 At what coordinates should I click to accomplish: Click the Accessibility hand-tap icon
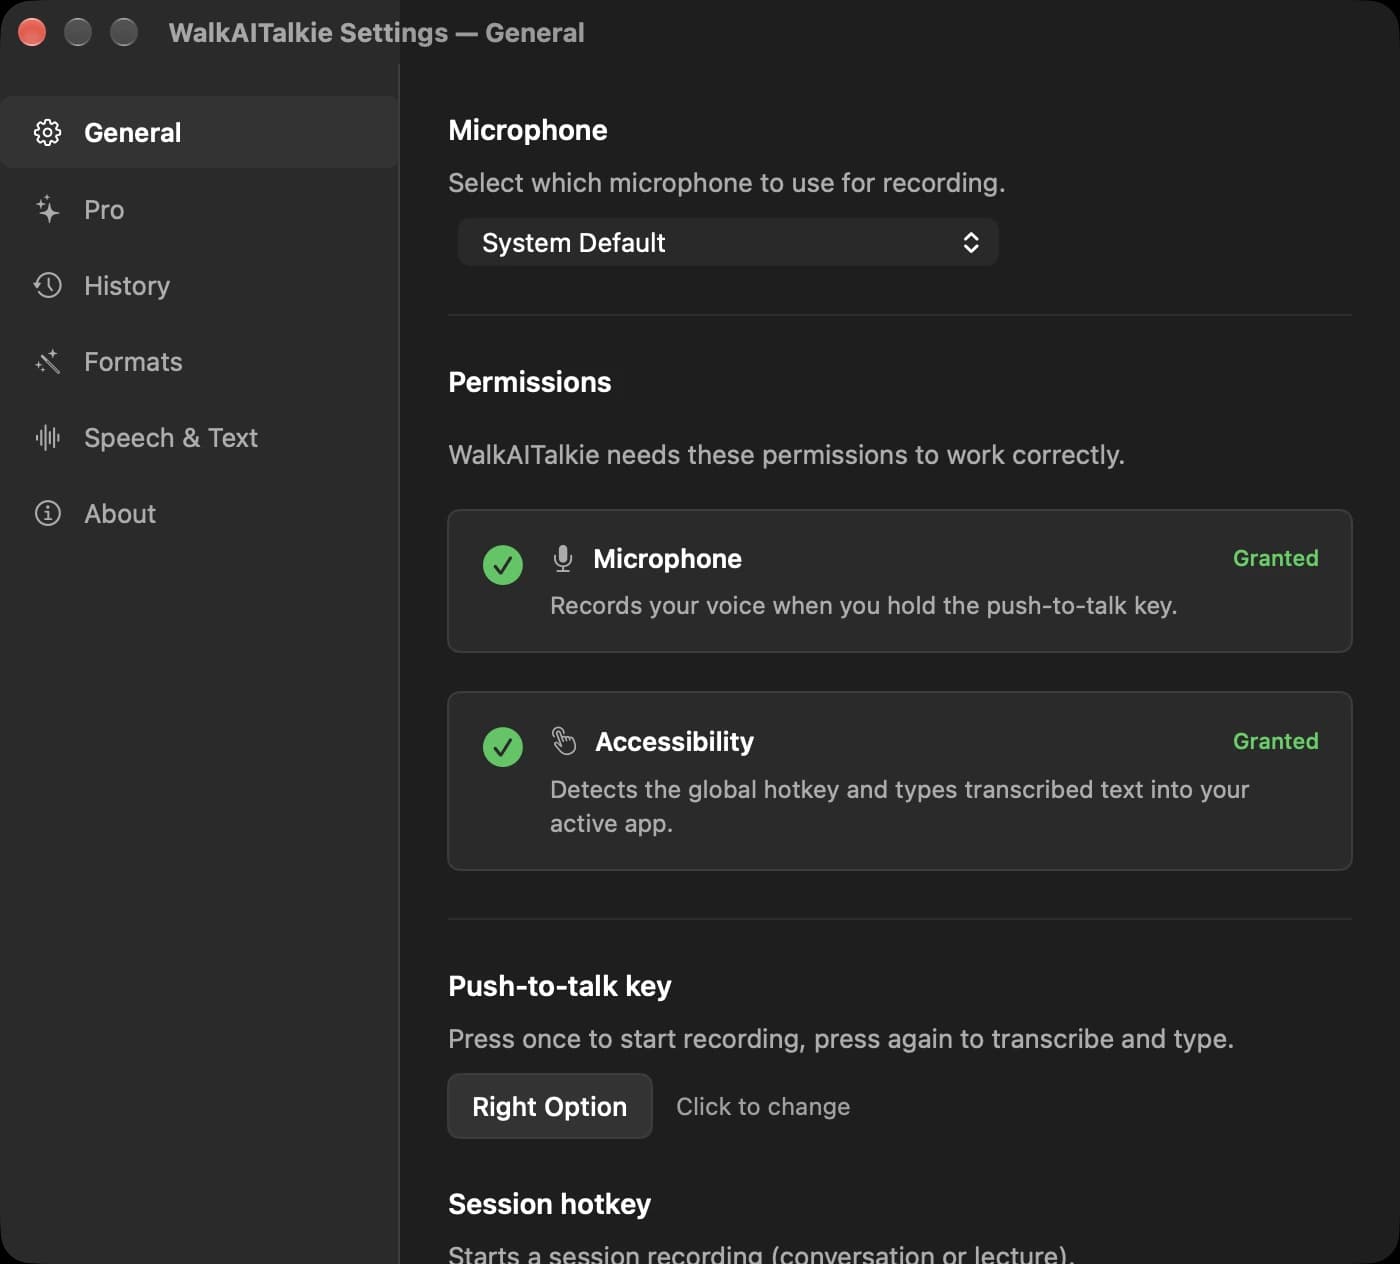pos(564,741)
